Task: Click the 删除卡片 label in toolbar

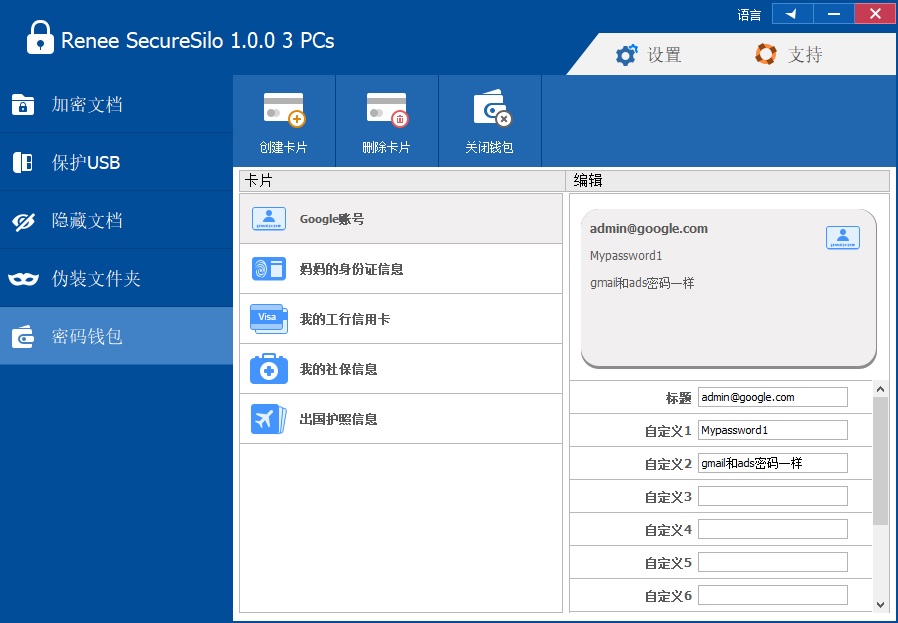Action: click(x=387, y=147)
